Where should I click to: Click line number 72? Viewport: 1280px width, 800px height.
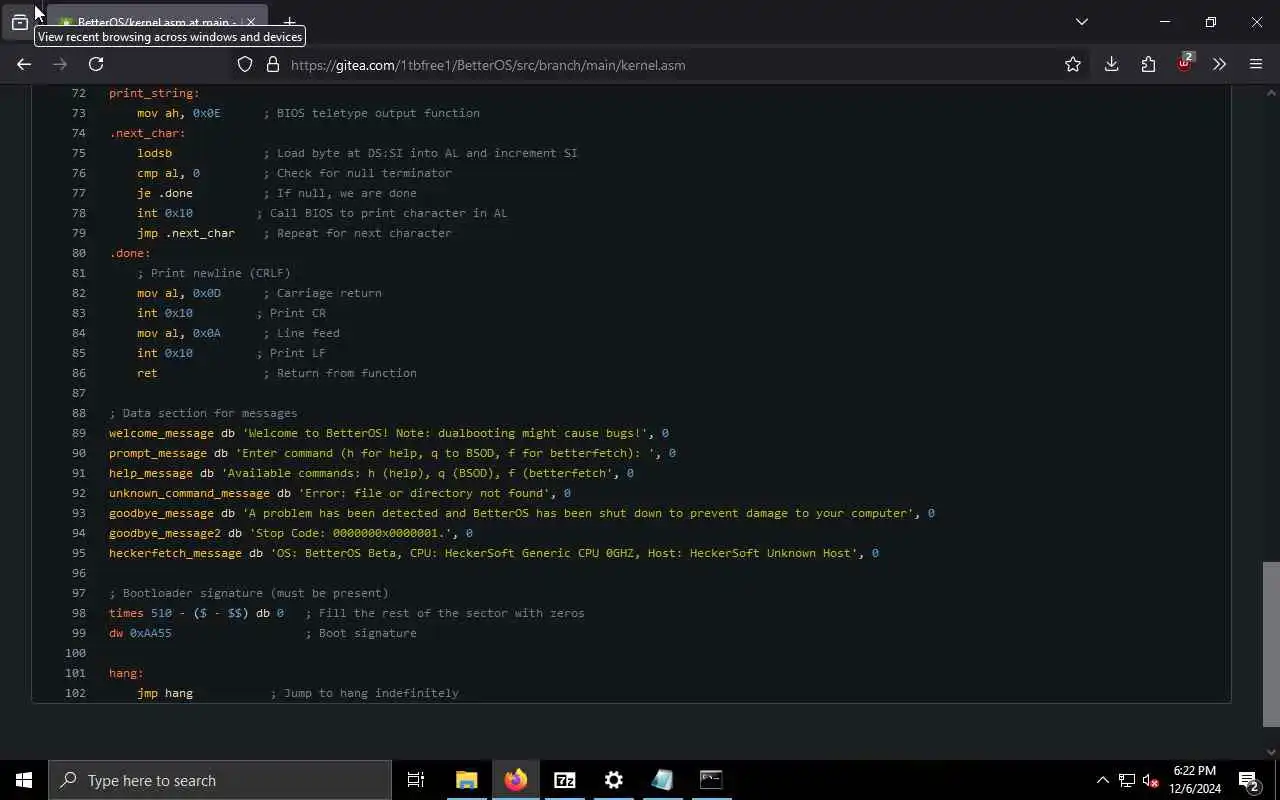tap(78, 93)
